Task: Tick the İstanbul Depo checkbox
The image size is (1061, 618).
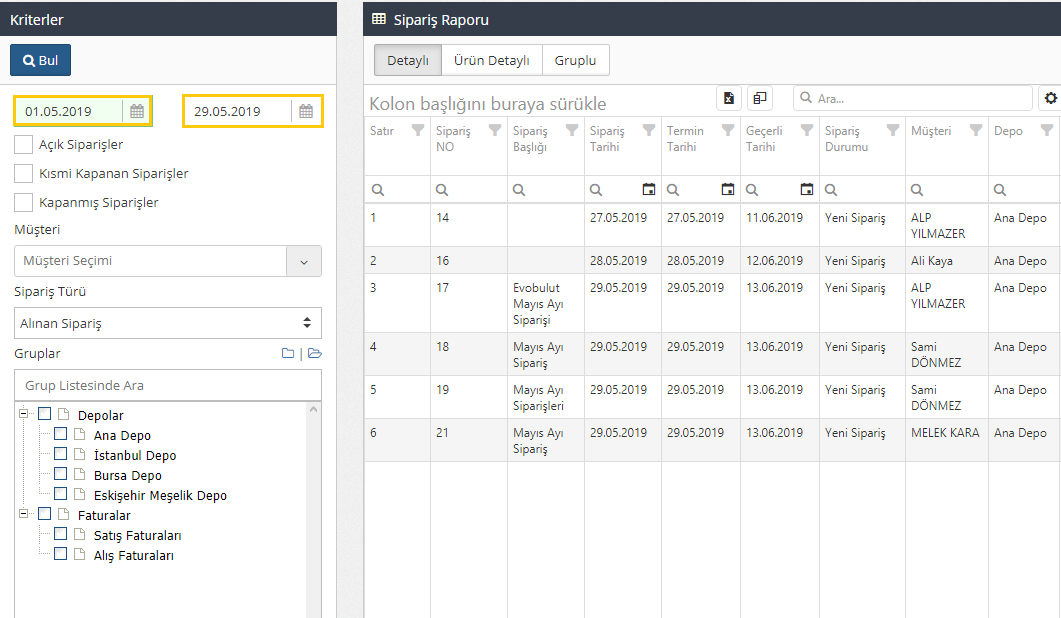Action: coord(61,455)
